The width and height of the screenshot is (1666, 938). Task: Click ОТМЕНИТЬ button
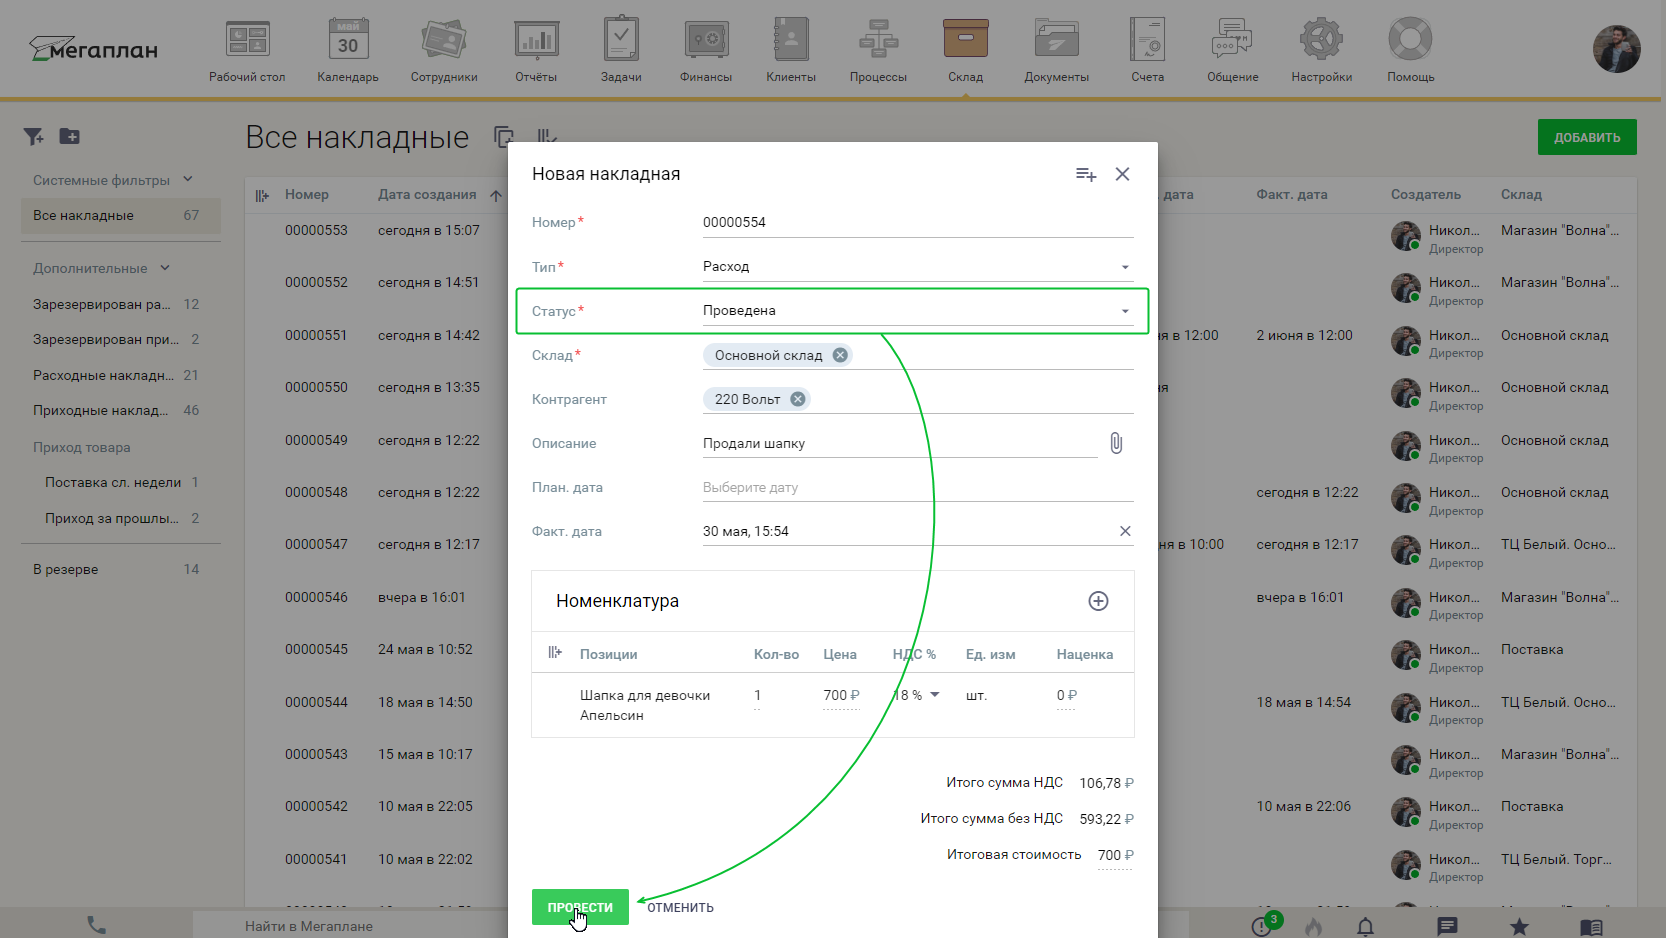coord(680,907)
